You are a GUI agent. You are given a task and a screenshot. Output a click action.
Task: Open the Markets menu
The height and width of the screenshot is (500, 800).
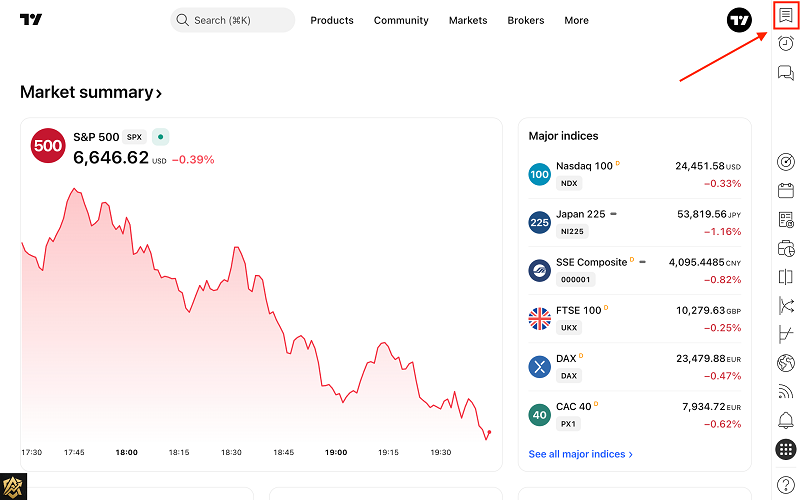[468, 20]
